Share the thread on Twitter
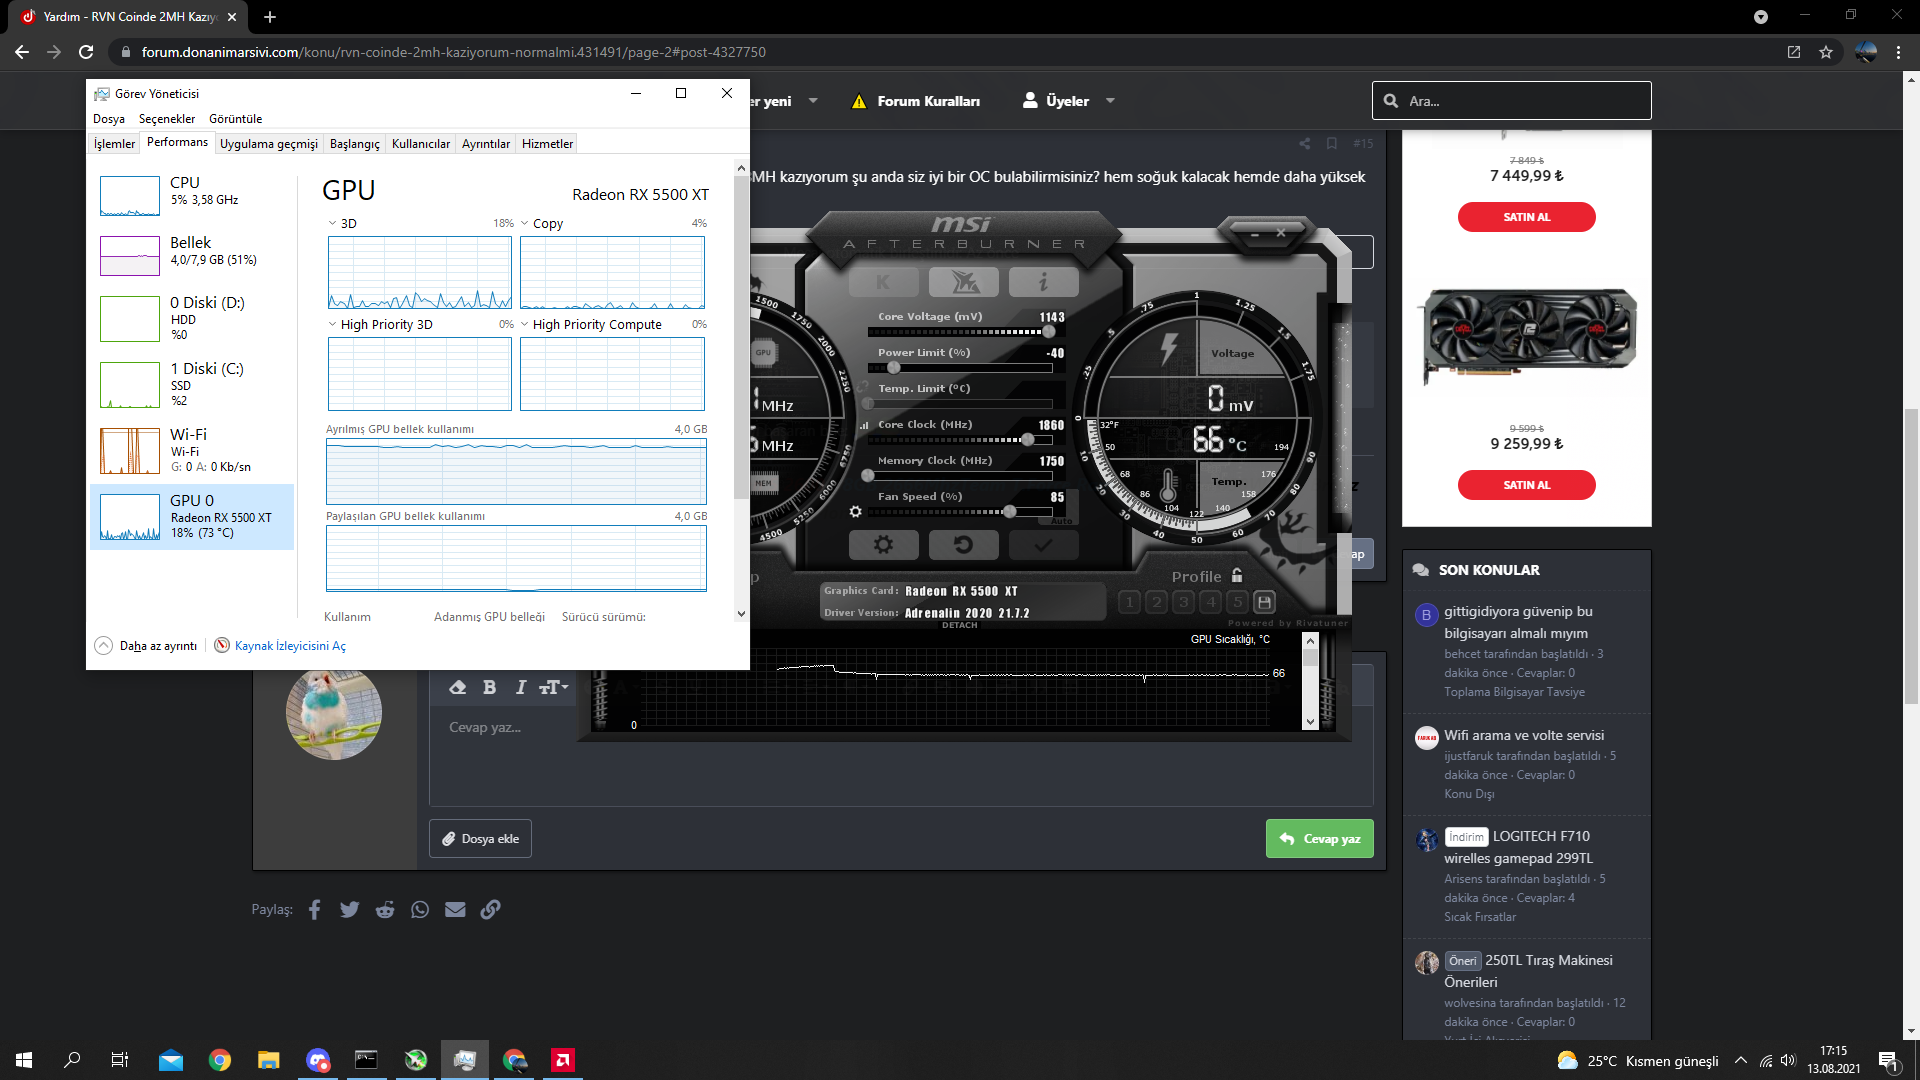 coord(349,909)
